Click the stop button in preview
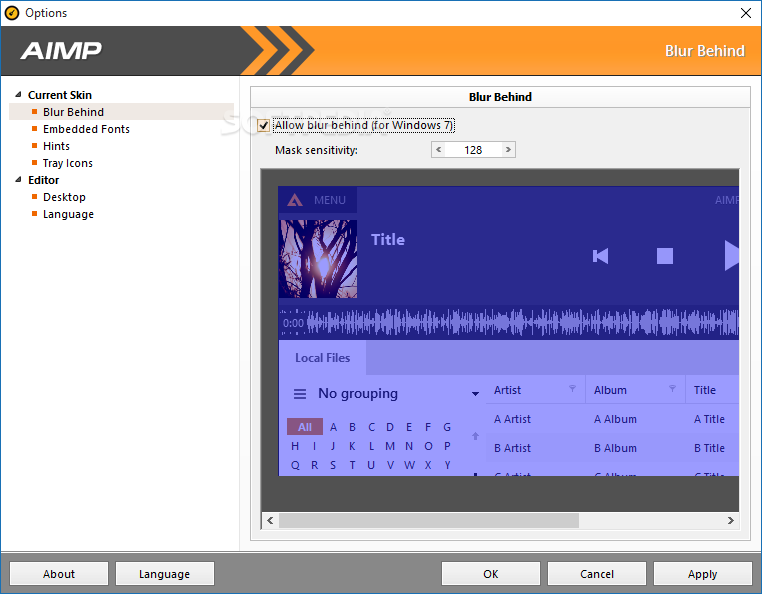This screenshot has height=594, width=762. coord(665,256)
